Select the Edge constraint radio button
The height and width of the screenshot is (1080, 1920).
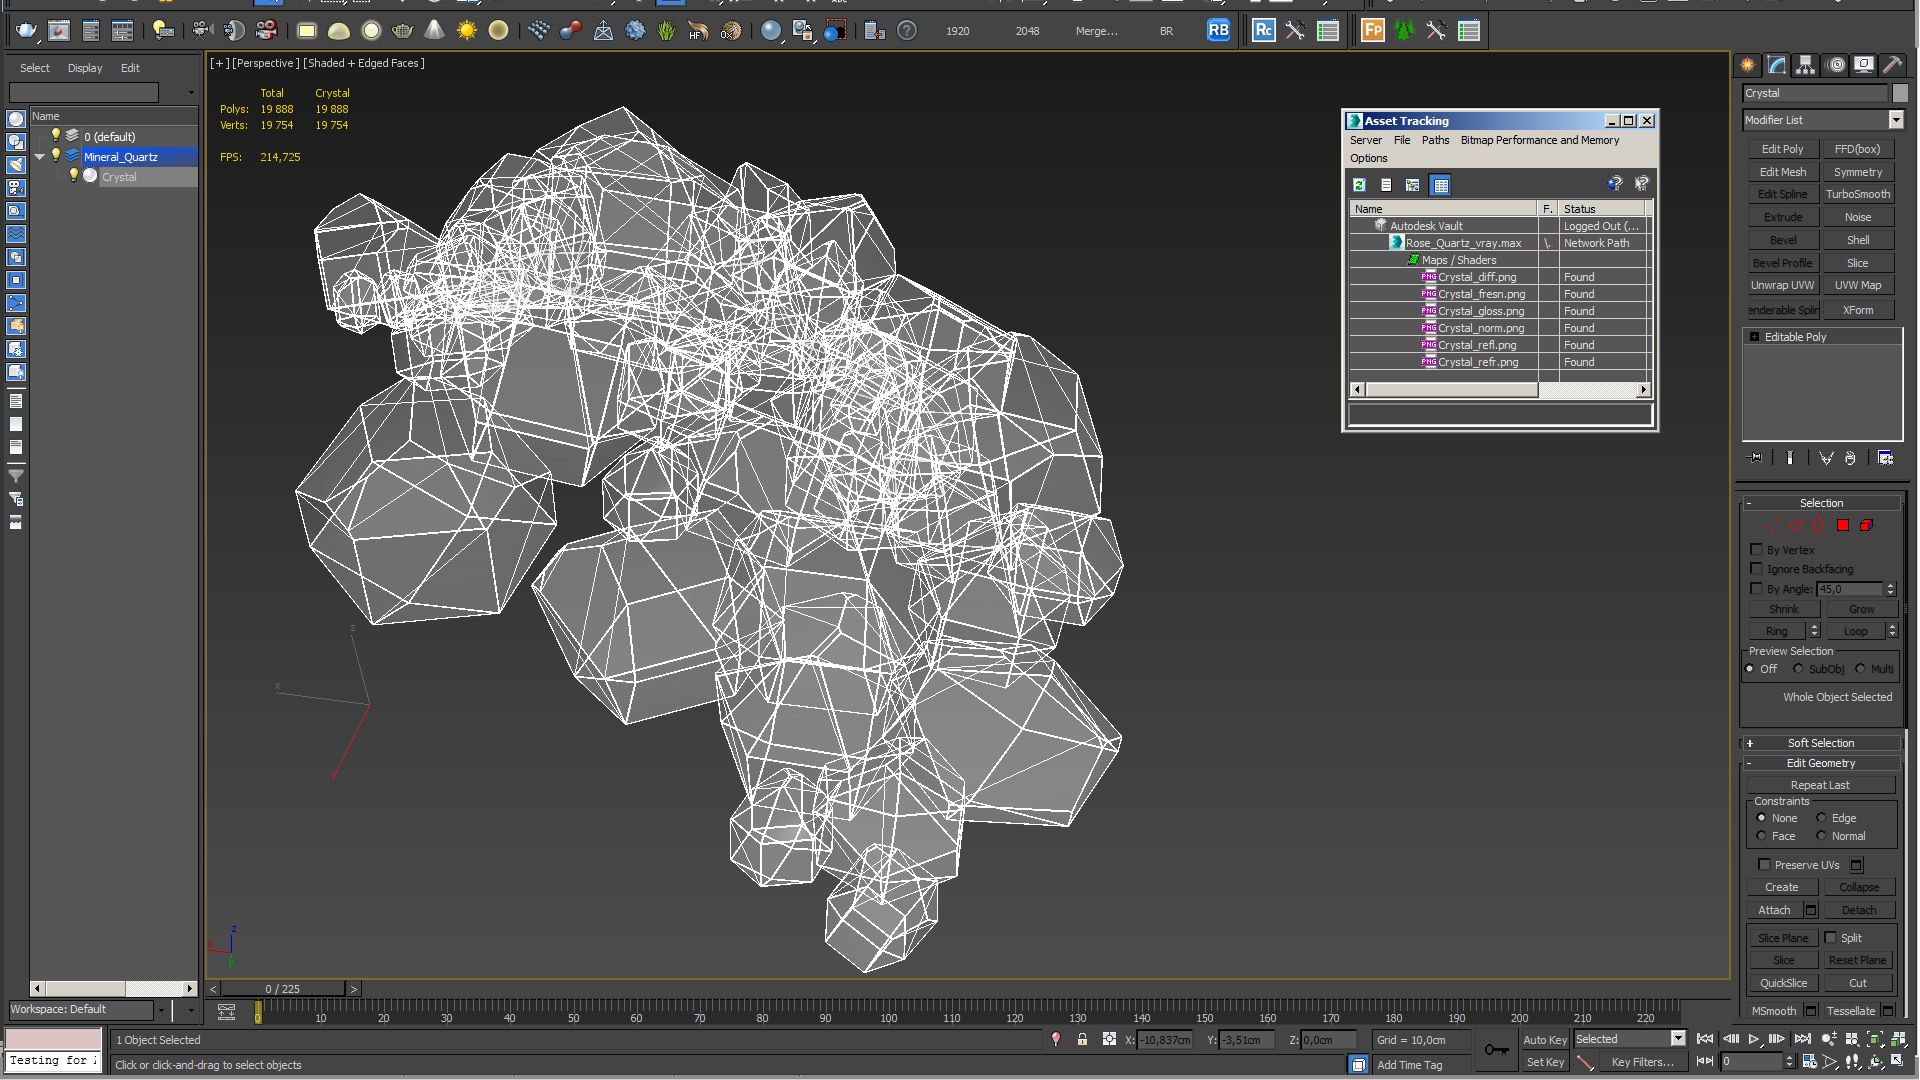(x=1821, y=818)
